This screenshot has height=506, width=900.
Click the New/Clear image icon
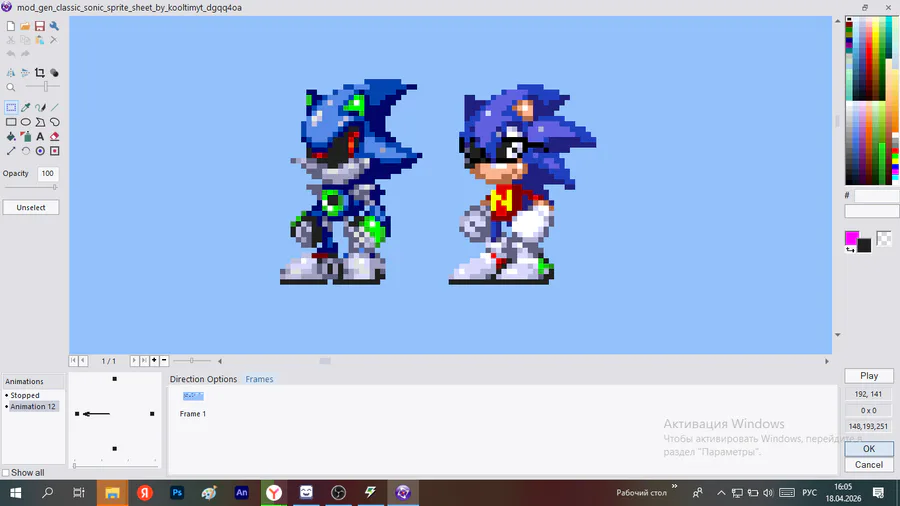coord(11,26)
